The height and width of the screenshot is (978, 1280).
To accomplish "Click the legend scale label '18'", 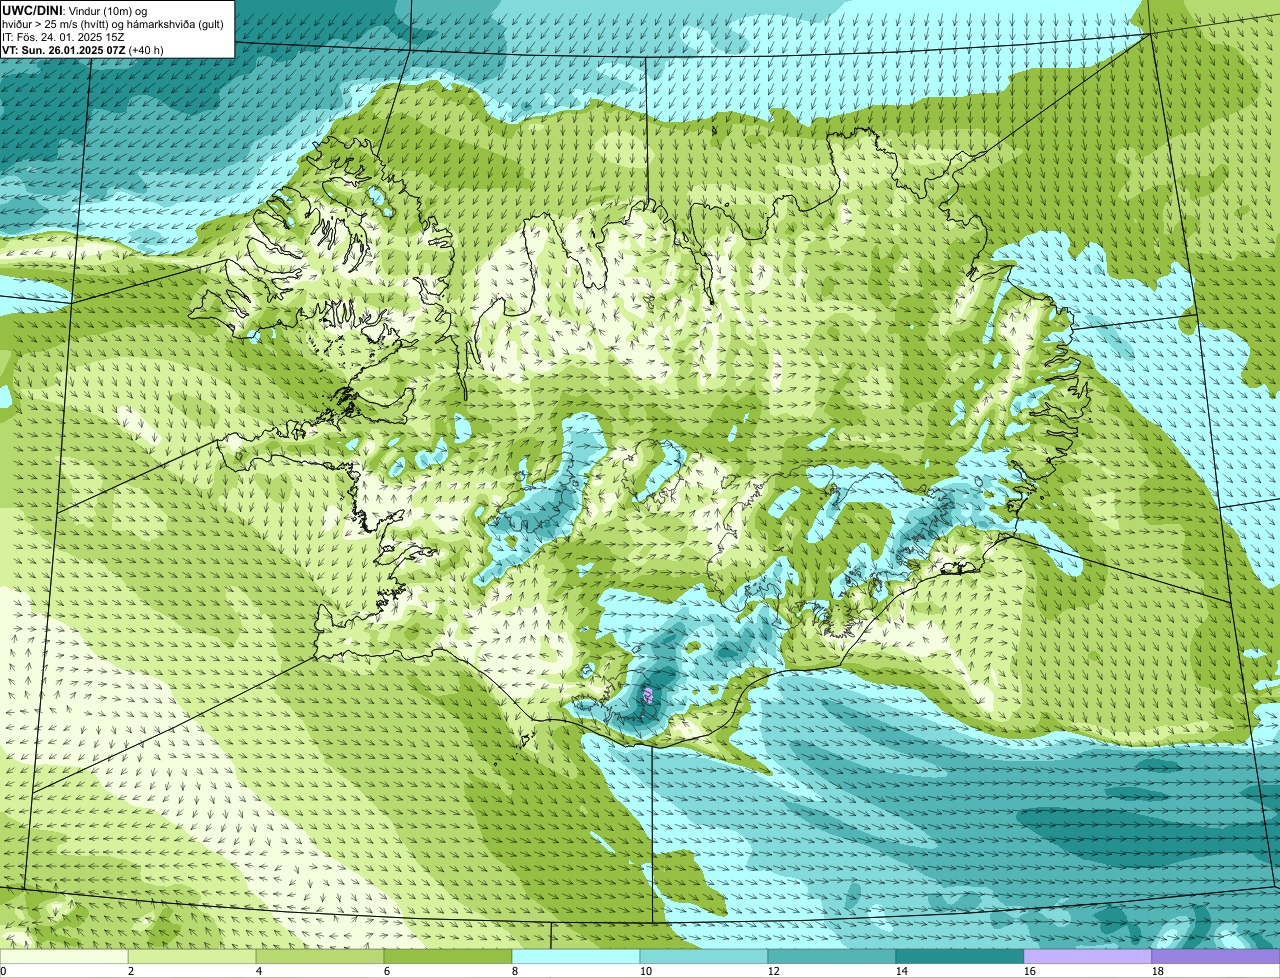I will point(1158,971).
